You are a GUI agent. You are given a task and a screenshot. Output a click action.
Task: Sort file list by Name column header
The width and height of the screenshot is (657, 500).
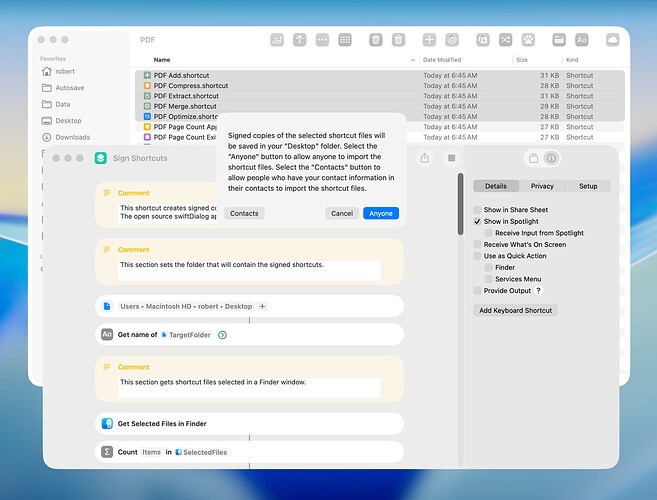point(162,60)
